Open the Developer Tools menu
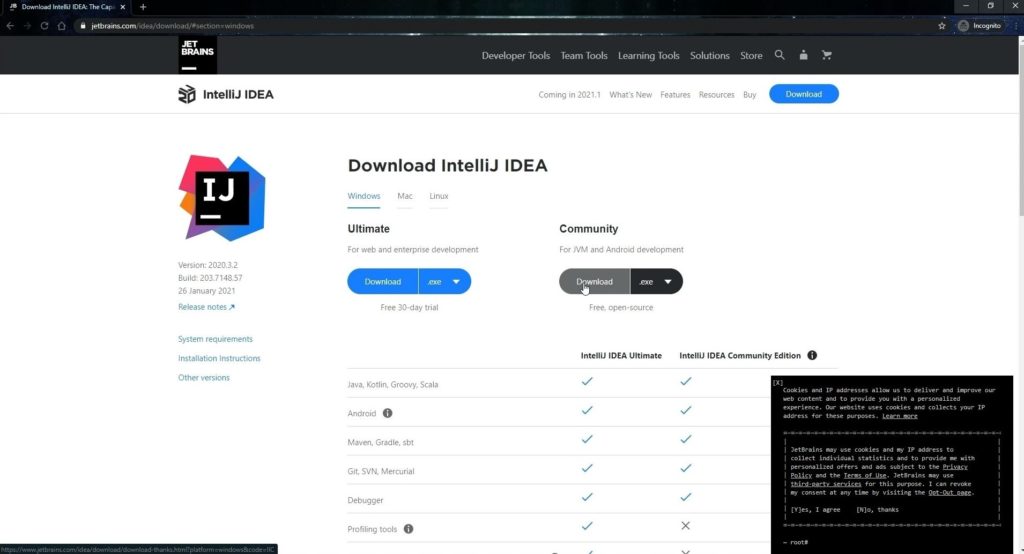 coord(516,56)
